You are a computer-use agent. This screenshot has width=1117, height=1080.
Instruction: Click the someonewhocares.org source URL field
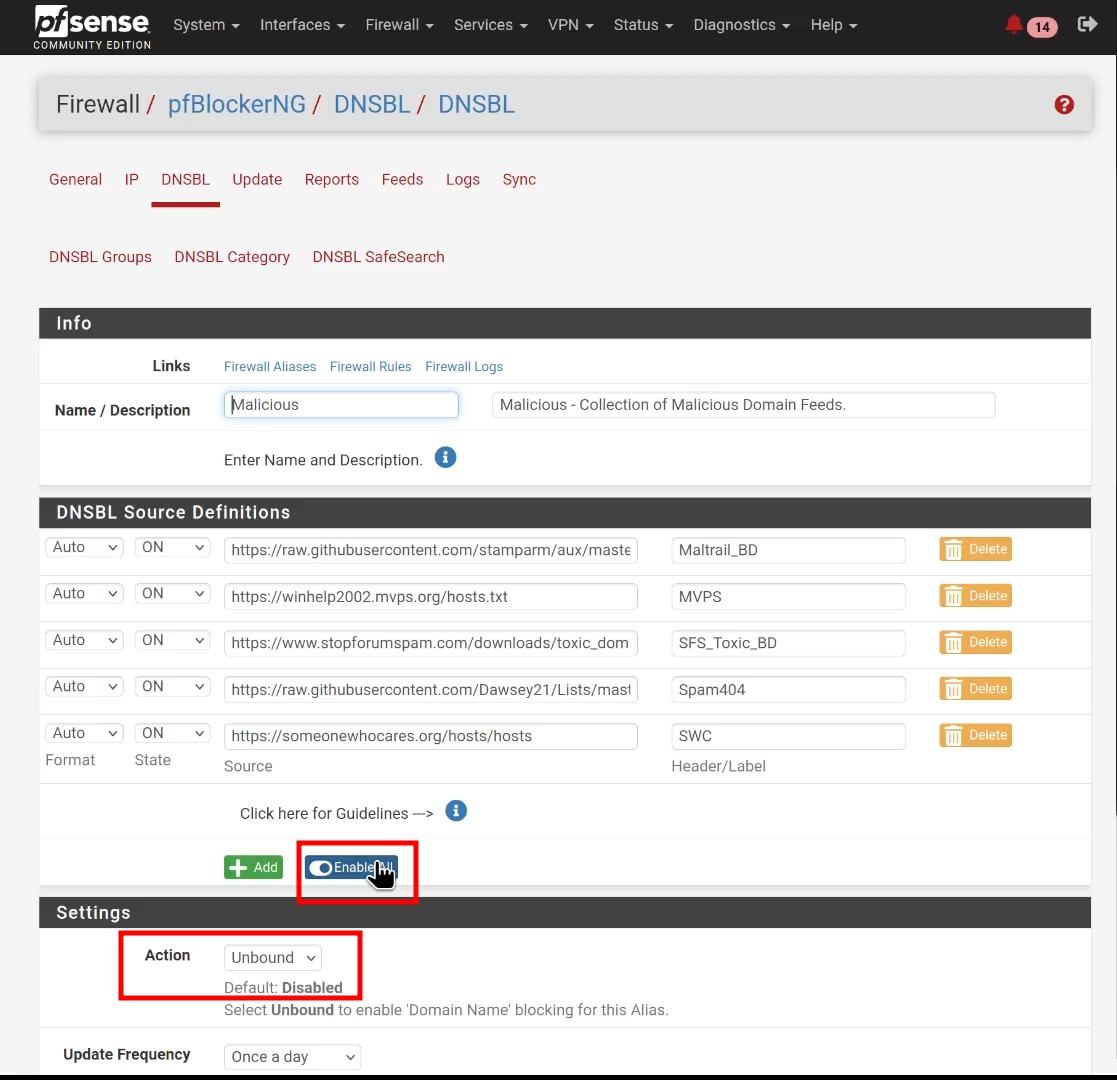pos(430,736)
